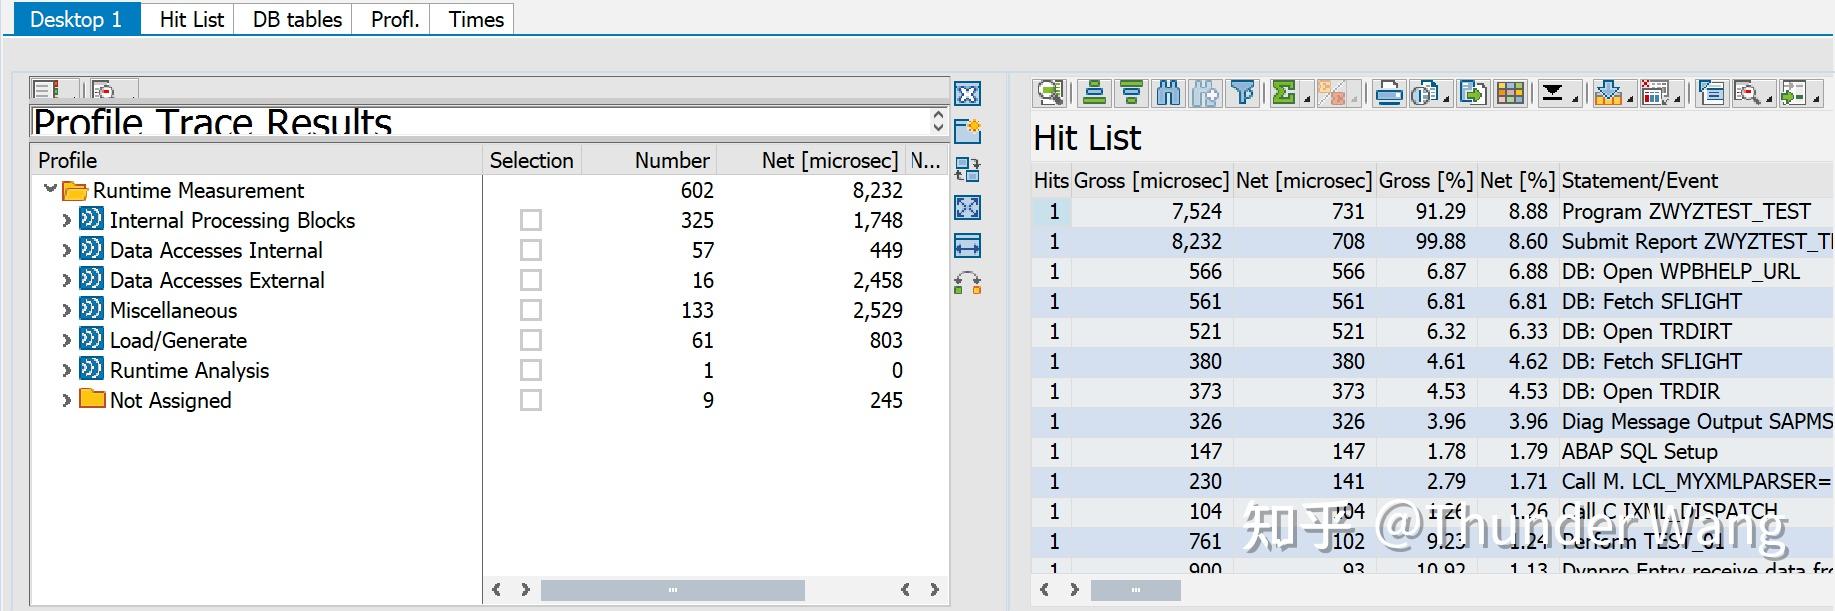1835x611 pixels.
Task: Open the Times tab
Action: click(475, 20)
